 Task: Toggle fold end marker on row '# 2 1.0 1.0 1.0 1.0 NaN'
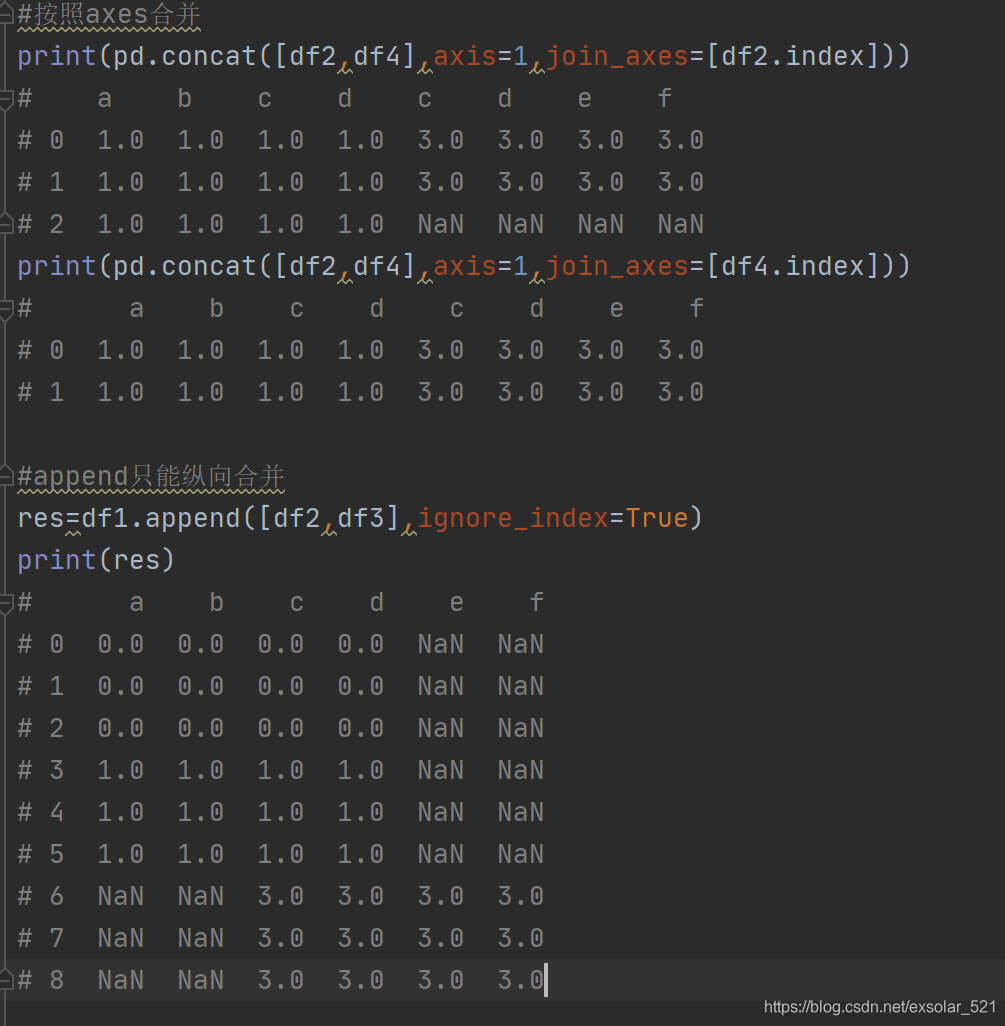[x=5, y=224]
